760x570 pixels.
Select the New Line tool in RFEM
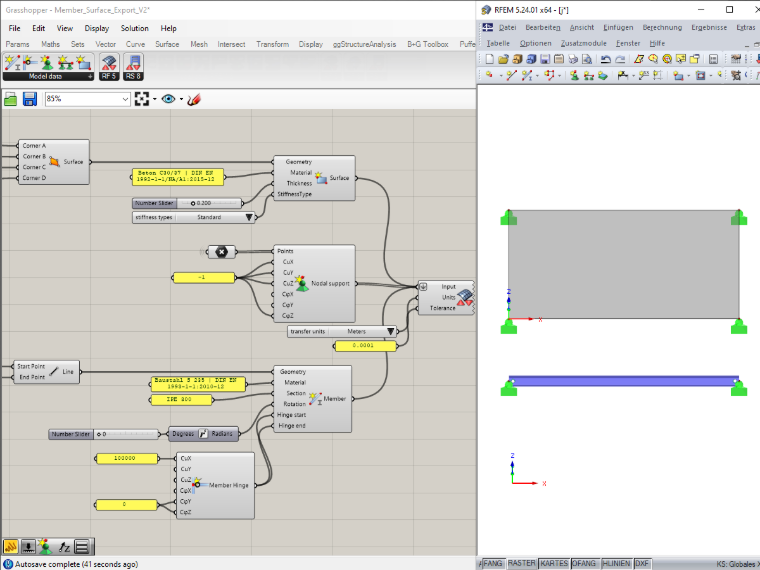coord(511,75)
